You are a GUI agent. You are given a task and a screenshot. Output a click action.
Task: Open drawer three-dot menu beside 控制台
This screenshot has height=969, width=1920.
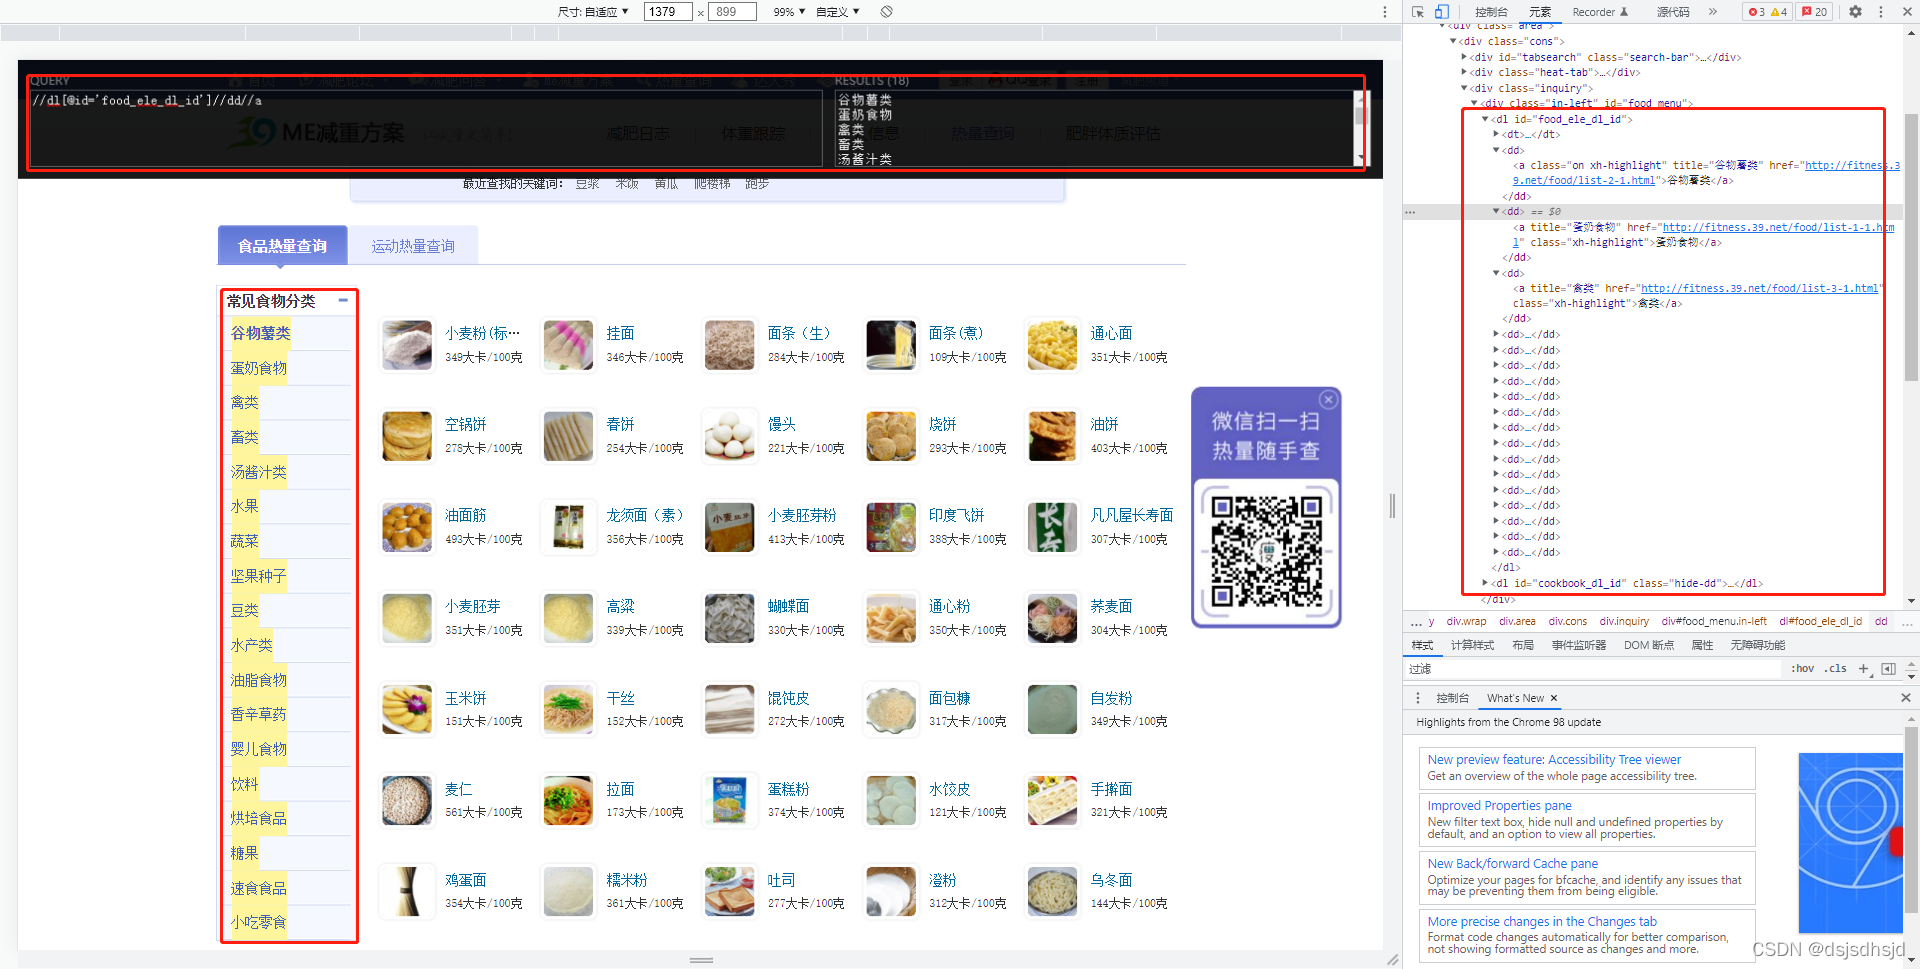[1417, 698]
